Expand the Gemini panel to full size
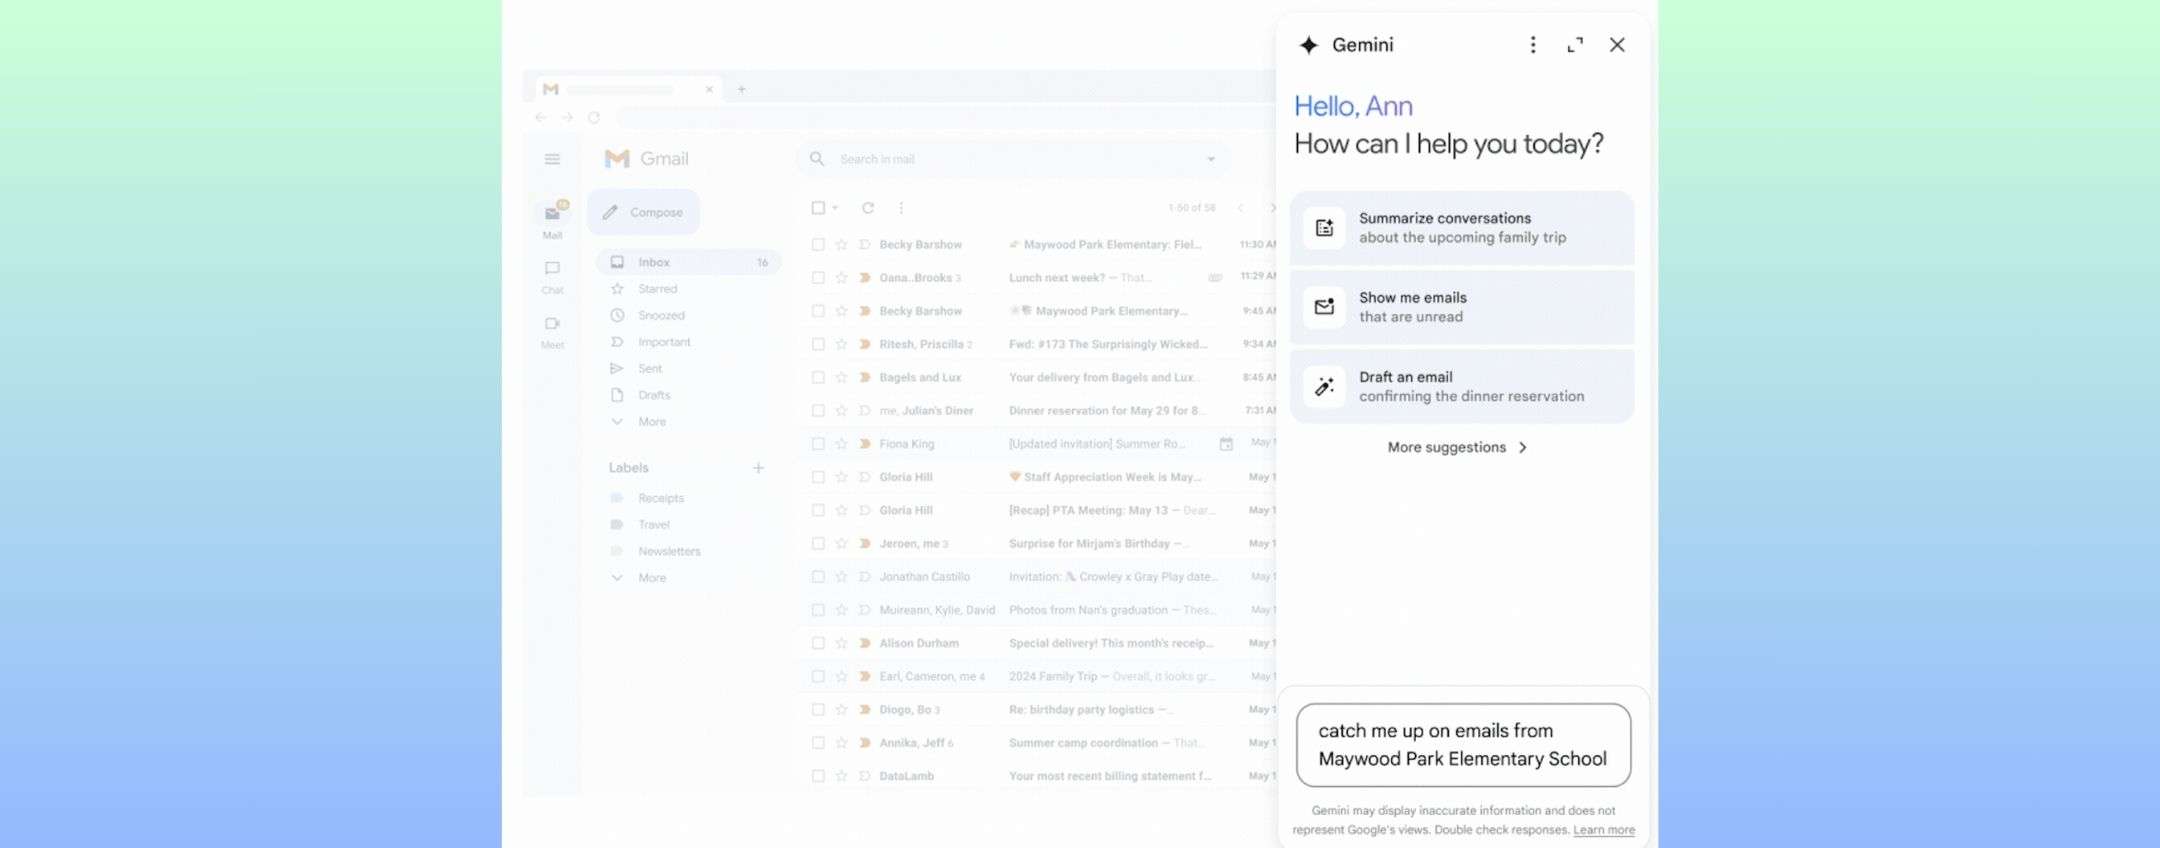The width and height of the screenshot is (2160, 848). click(1575, 45)
